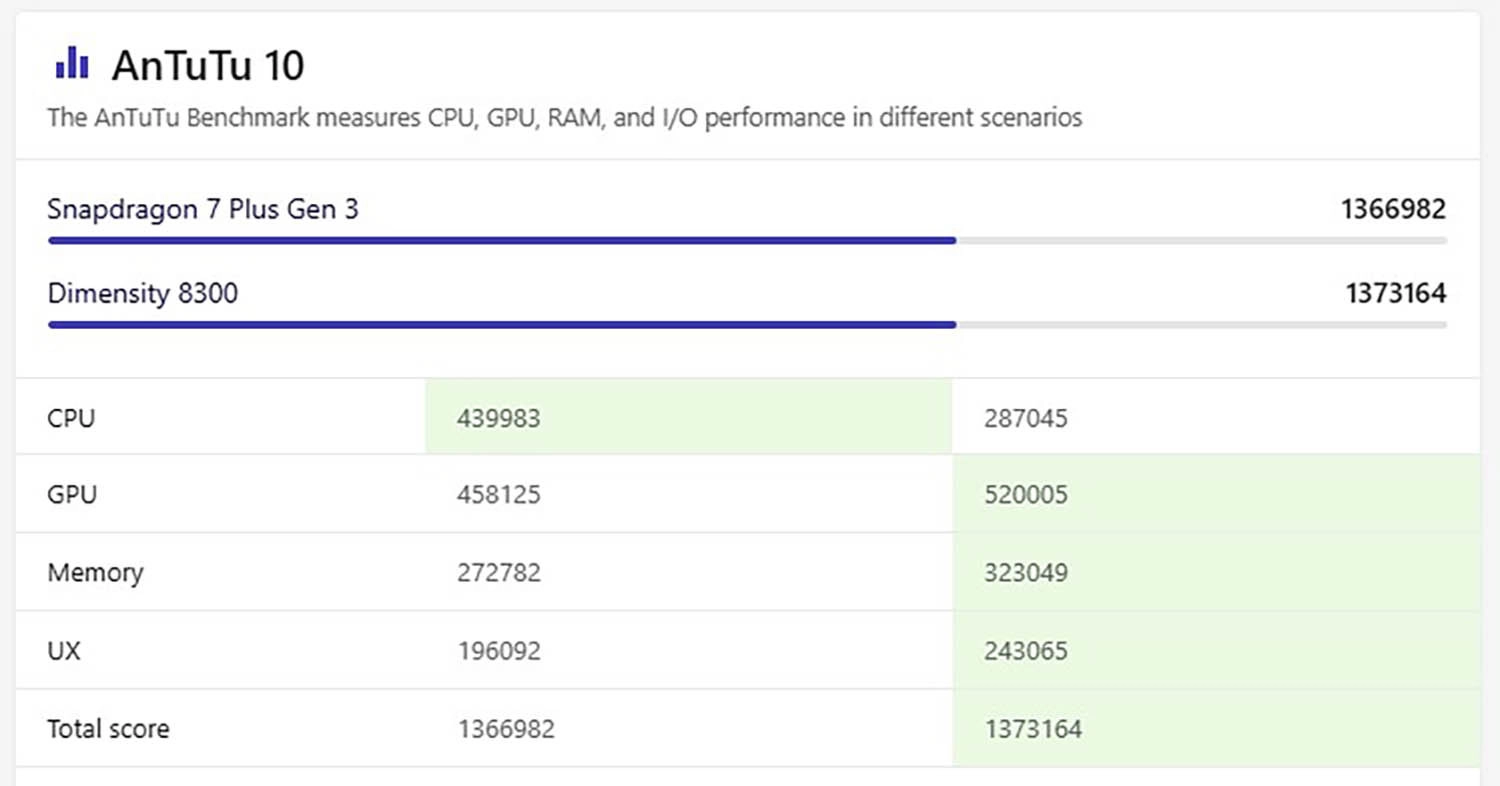Click the Snapdragon 7 Plus Gen 3 progress bar

pos(747,241)
